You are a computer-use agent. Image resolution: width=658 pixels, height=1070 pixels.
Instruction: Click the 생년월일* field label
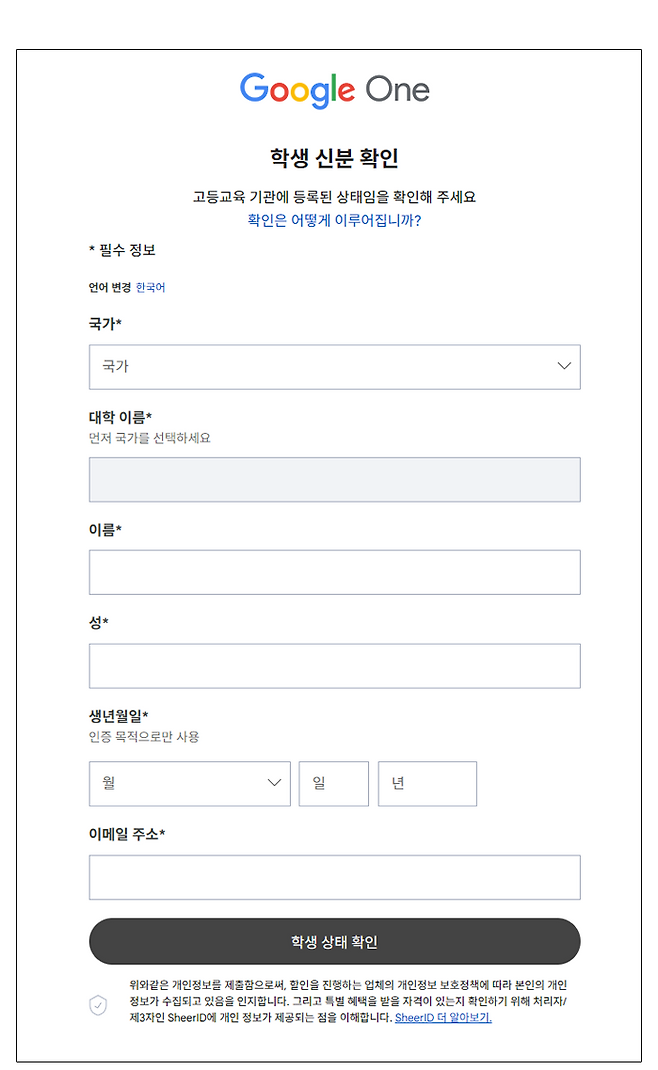(118, 716)
